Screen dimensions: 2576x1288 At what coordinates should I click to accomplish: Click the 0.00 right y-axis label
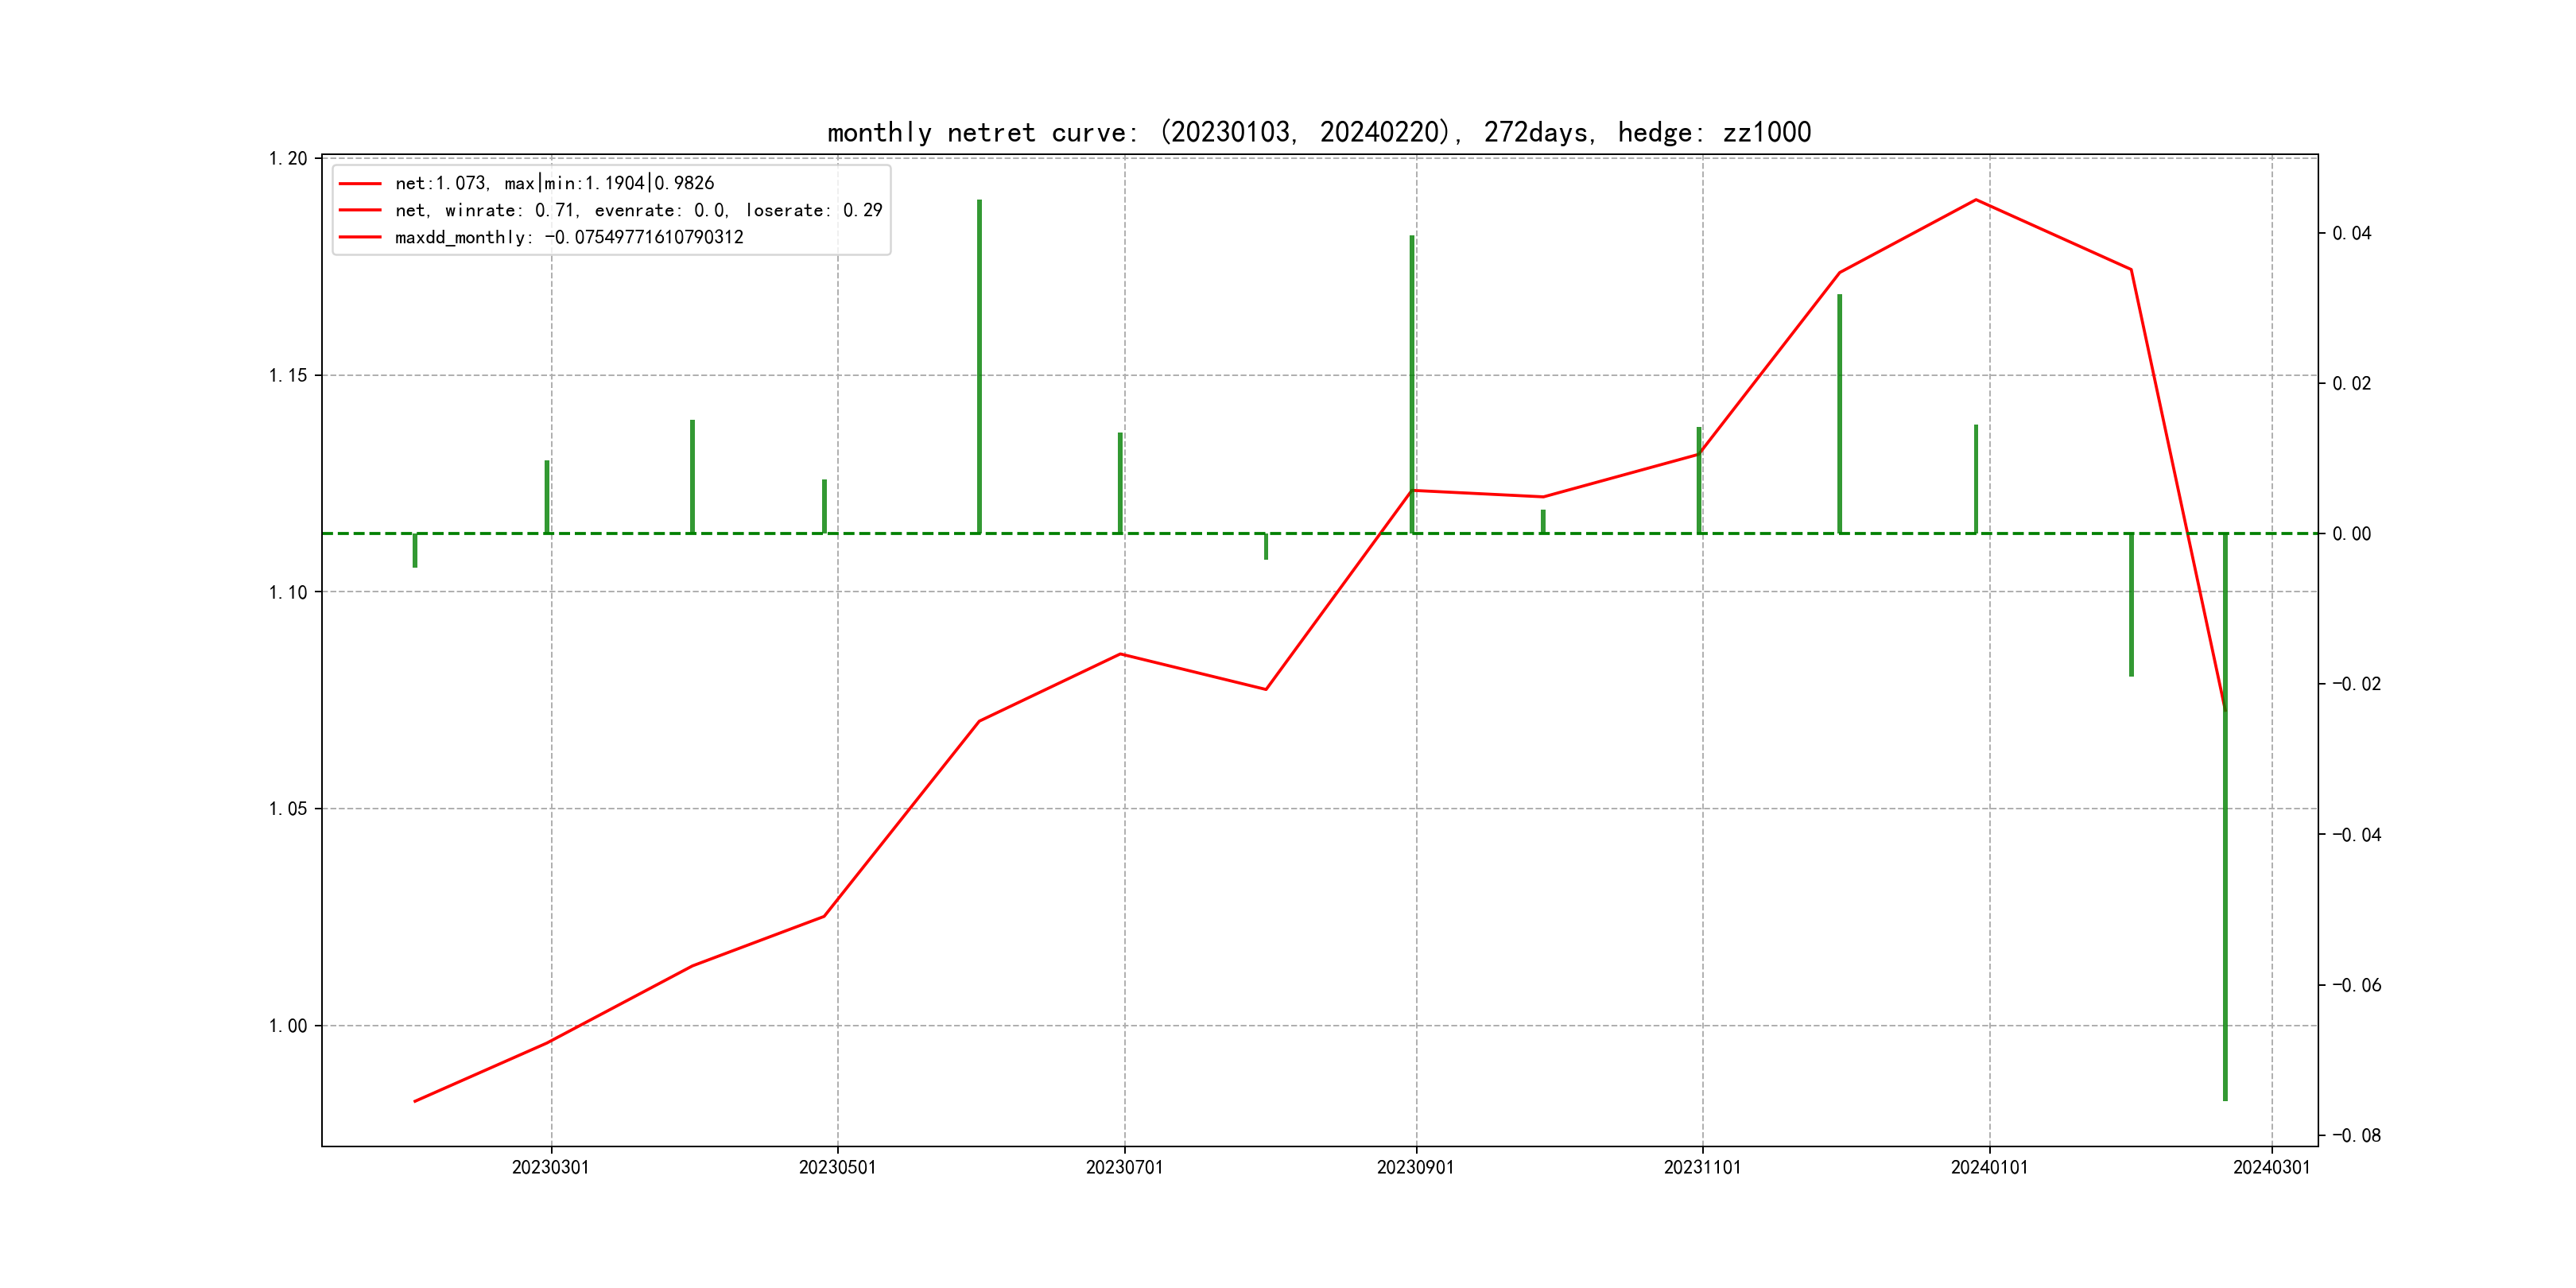2351,534
